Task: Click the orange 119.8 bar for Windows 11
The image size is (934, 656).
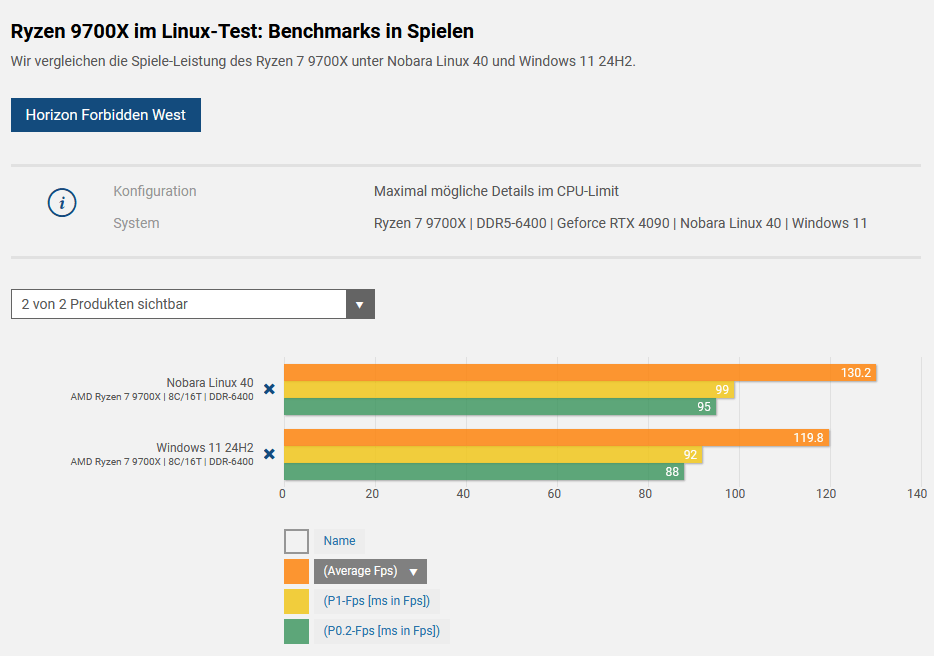Action: [x=556, y=438]
